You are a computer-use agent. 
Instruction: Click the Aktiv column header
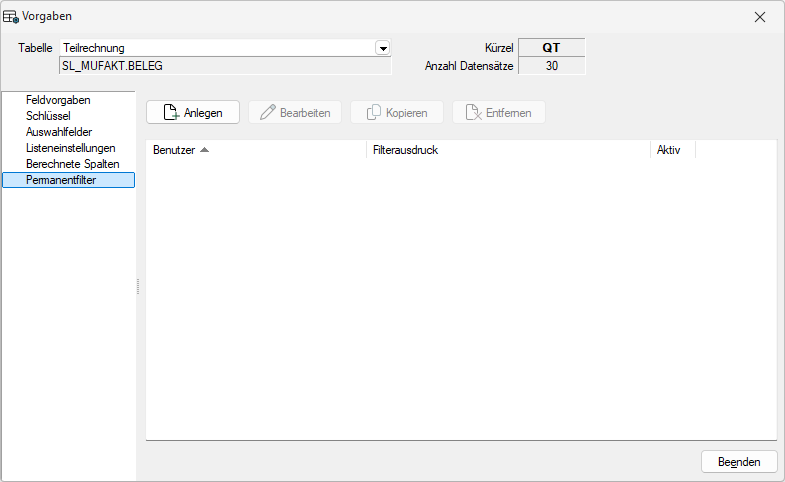pyautogui.click(x=668, y=150)
